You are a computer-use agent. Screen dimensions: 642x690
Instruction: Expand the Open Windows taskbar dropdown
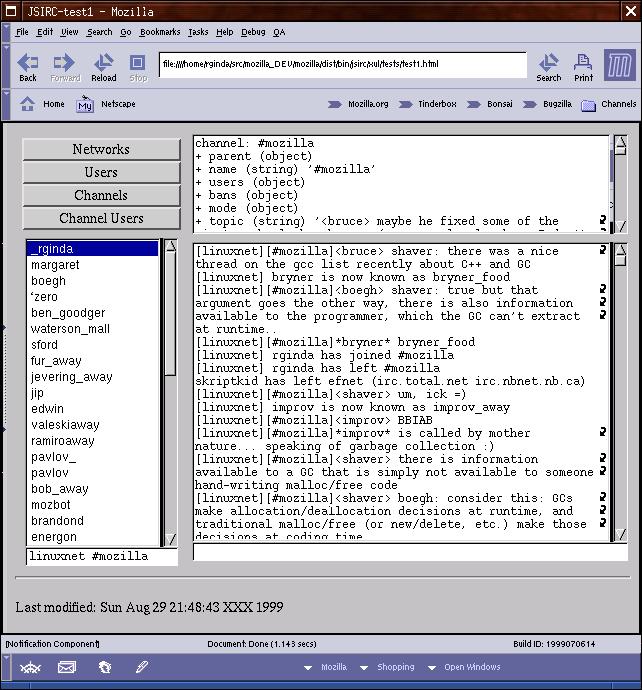[x=432, y=668]
